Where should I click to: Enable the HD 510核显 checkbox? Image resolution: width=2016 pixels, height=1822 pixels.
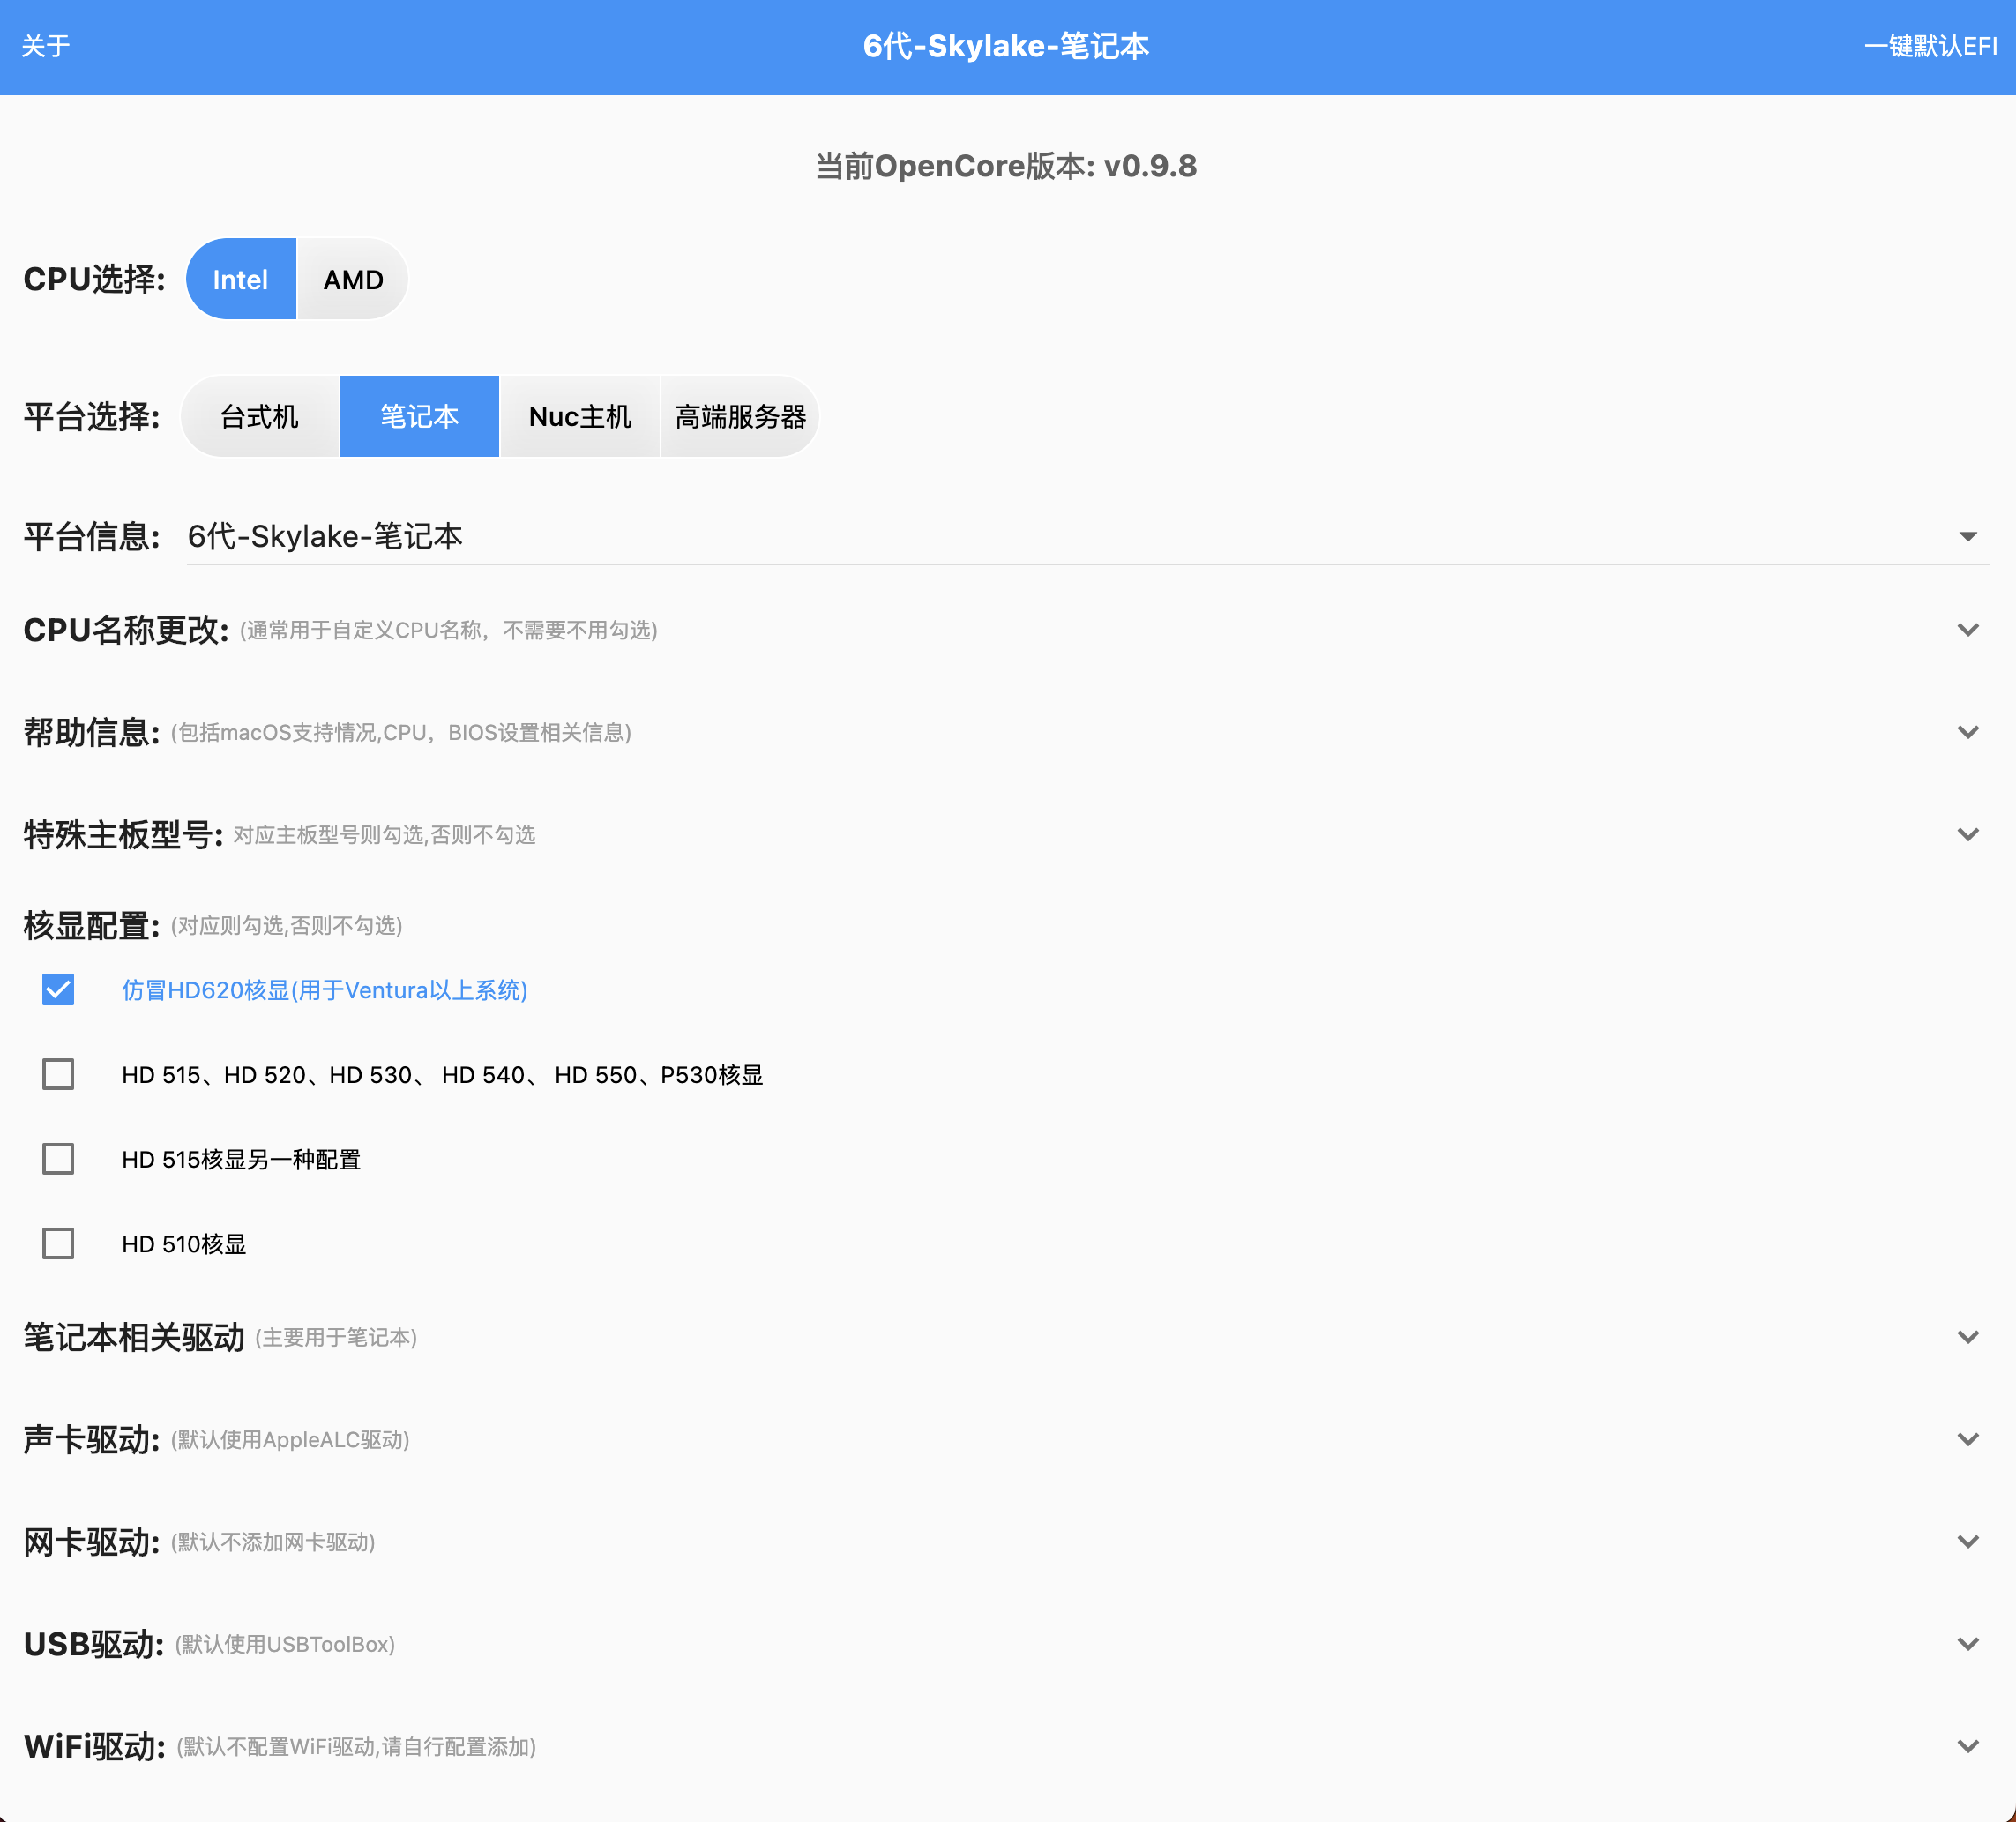[x=58, y=1244]
